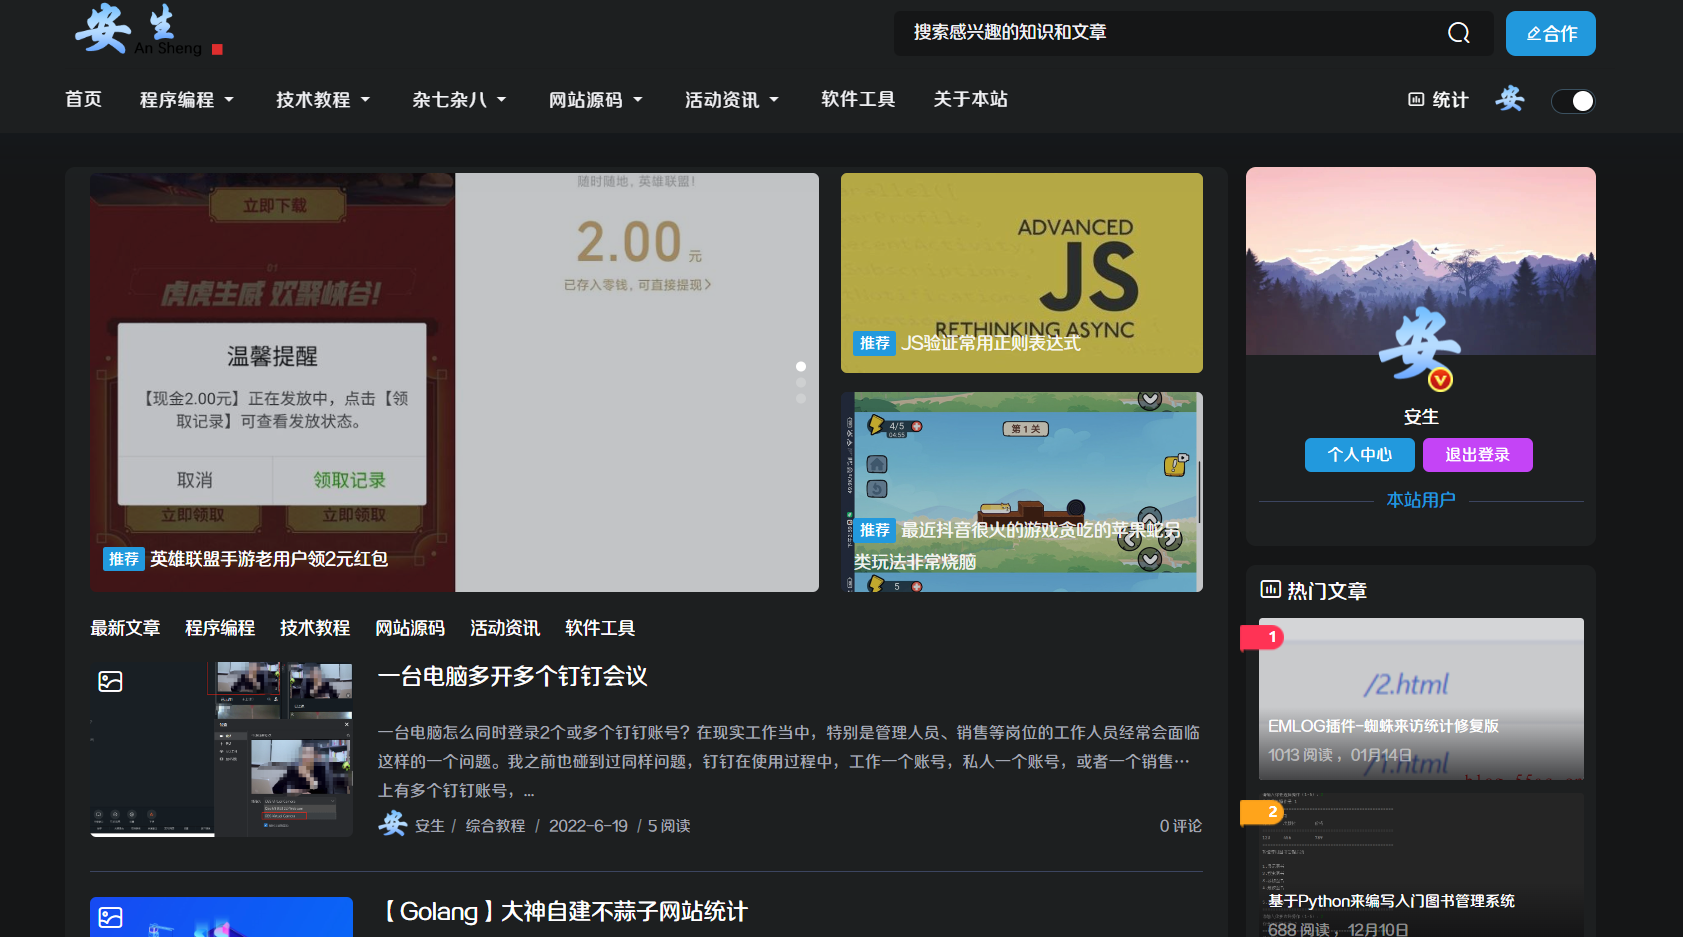Click the image icon on Golang thumbnail
This screenshot has height=937, width=1683.
coord(111,917)
